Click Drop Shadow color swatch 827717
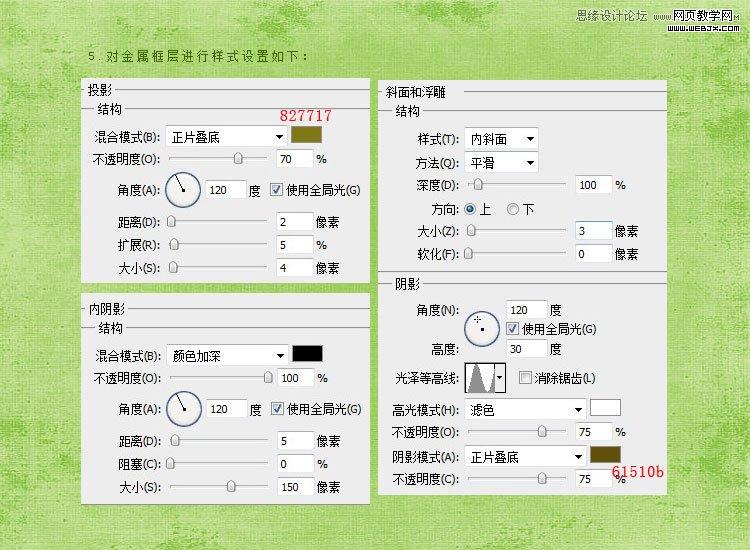 click(x=307, y=135)
